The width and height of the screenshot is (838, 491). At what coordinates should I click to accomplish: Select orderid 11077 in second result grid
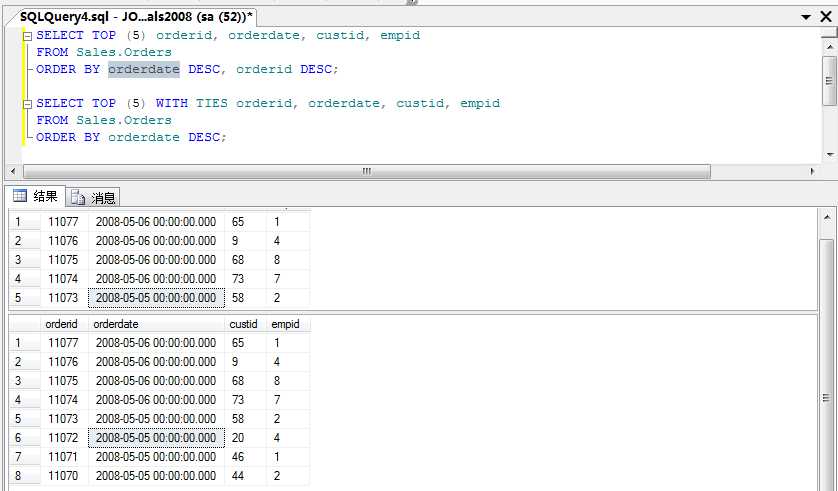pos(64,343)
